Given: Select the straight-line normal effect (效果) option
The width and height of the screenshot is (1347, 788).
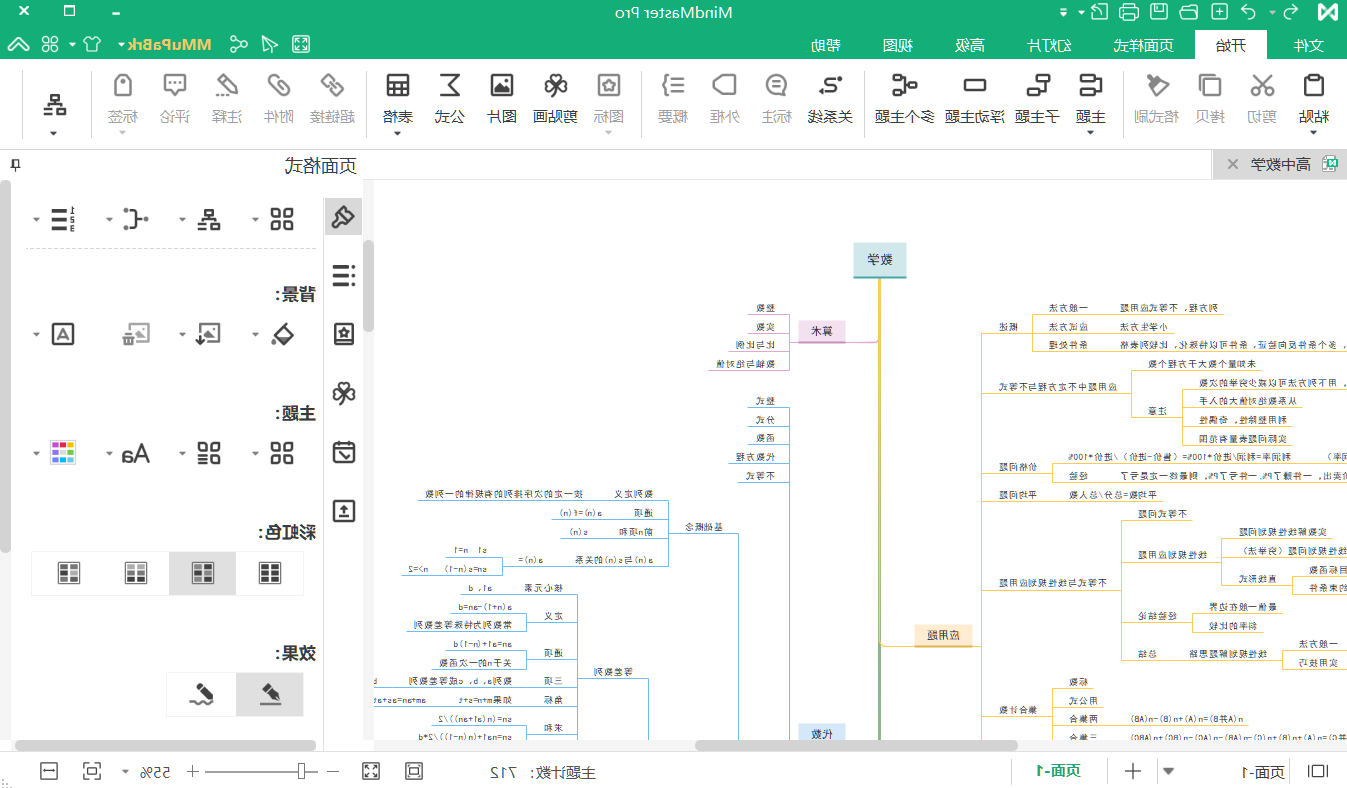Looking at the screenshot, I should coord(270,694).
